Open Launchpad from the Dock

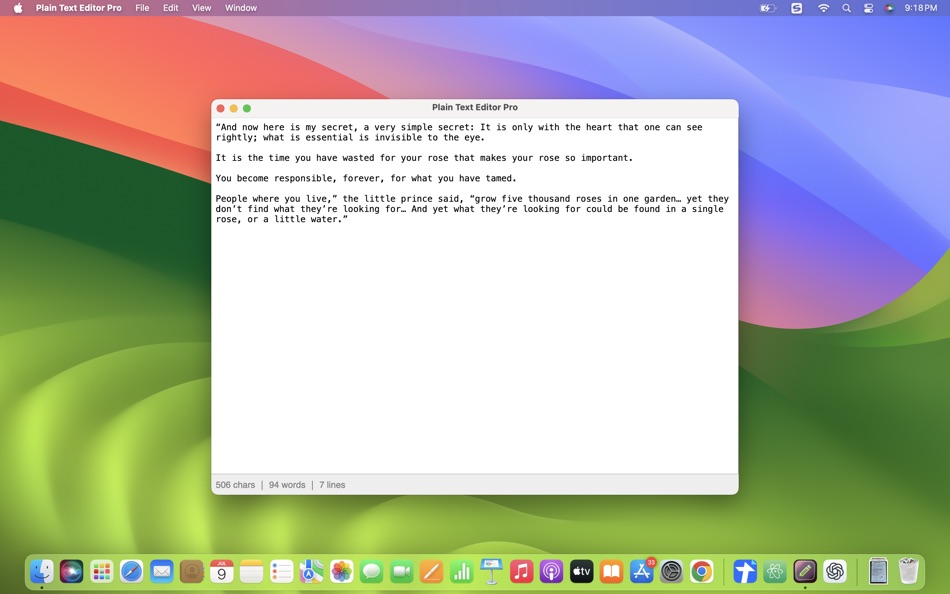(102, 571)
